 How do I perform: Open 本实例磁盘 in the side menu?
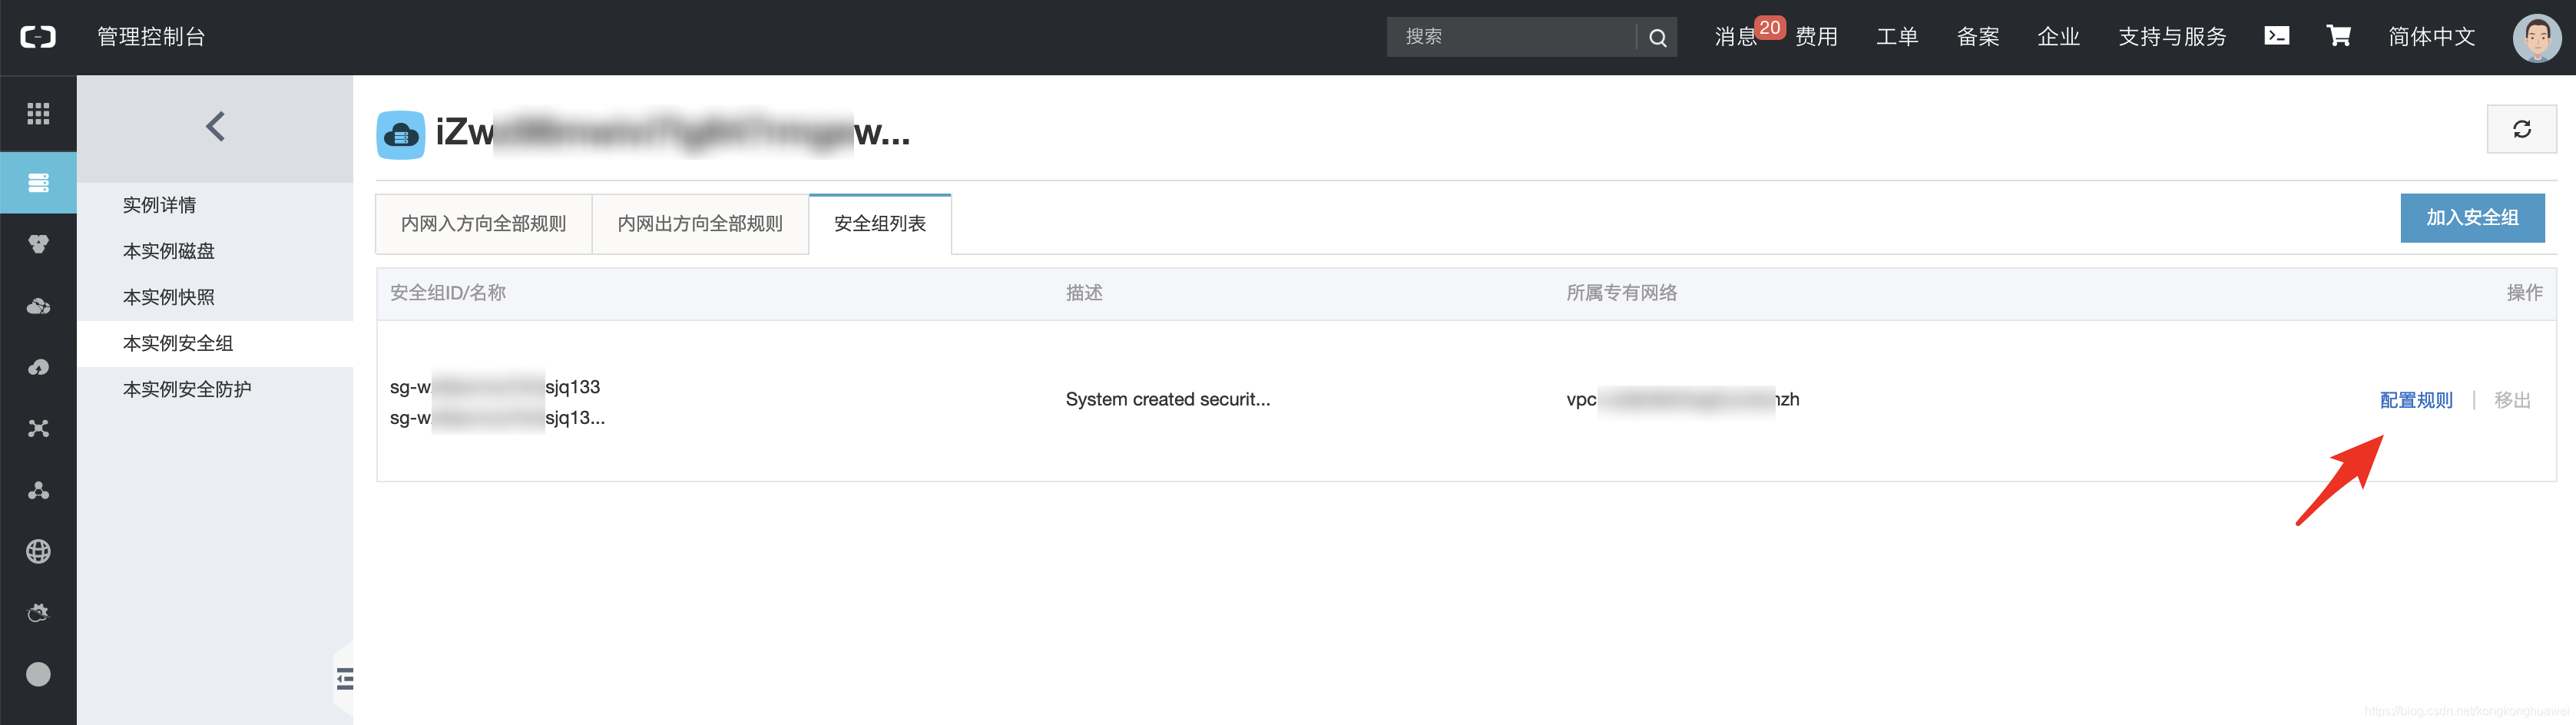click(215, 251)
